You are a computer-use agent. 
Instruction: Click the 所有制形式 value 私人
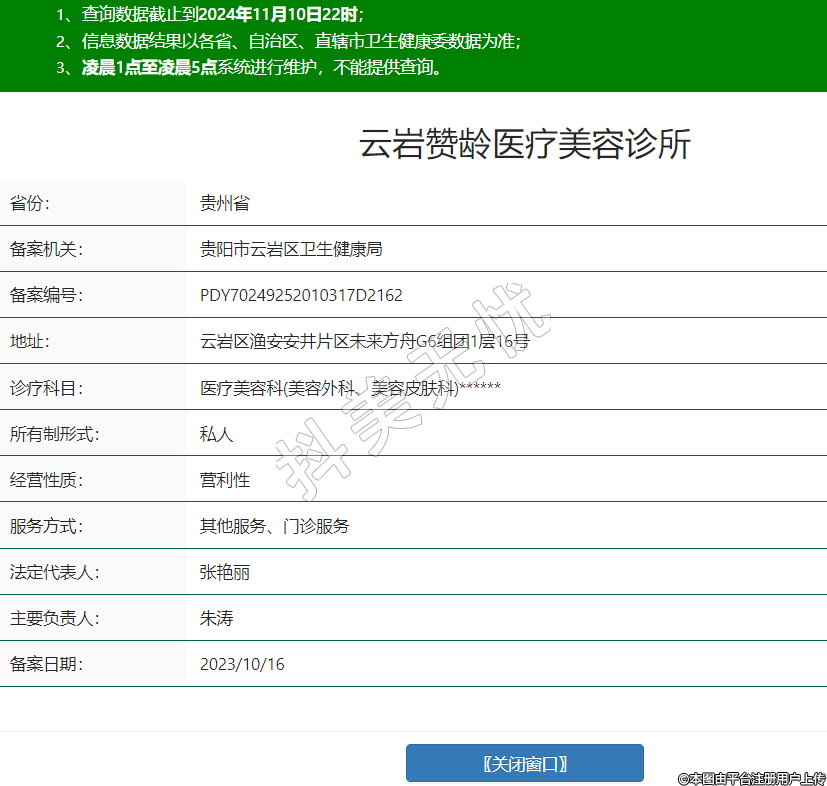pyautogui.click(x=216, y=434)
